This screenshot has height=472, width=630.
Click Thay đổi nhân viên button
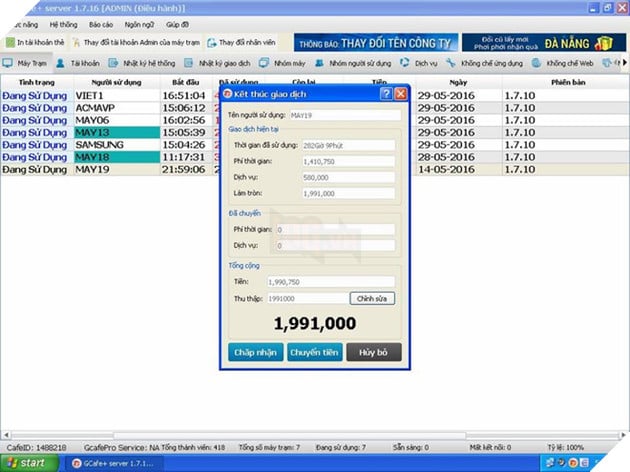[245, 43]
